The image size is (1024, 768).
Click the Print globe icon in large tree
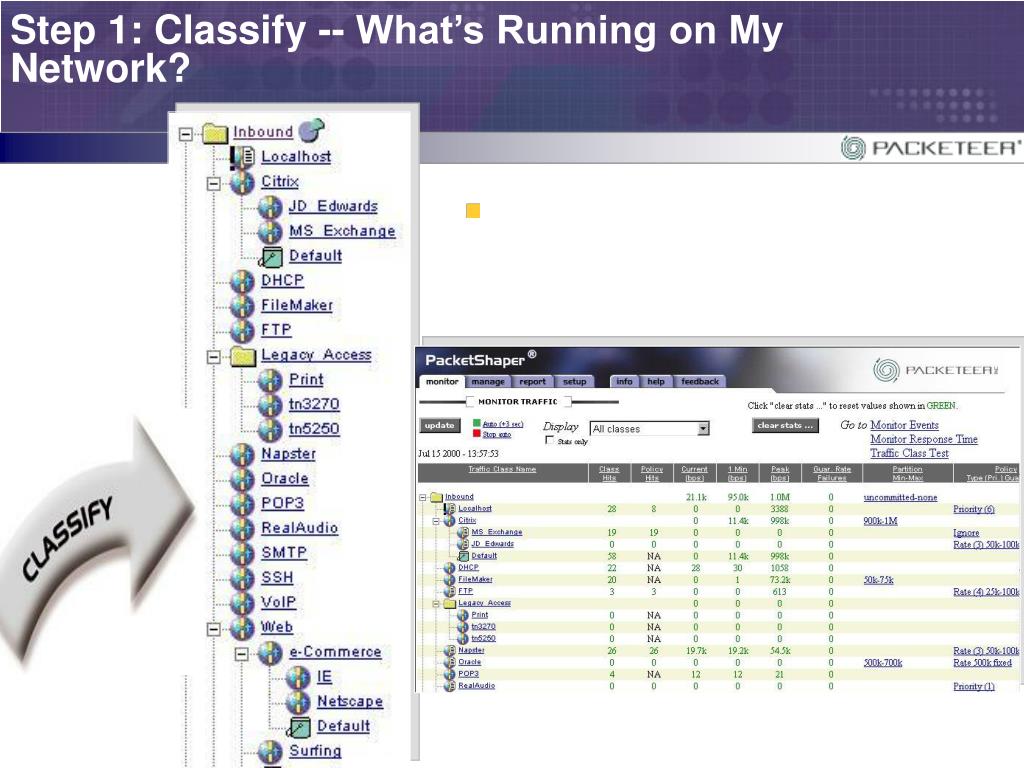pyautogui.click(x=270, y=380)
